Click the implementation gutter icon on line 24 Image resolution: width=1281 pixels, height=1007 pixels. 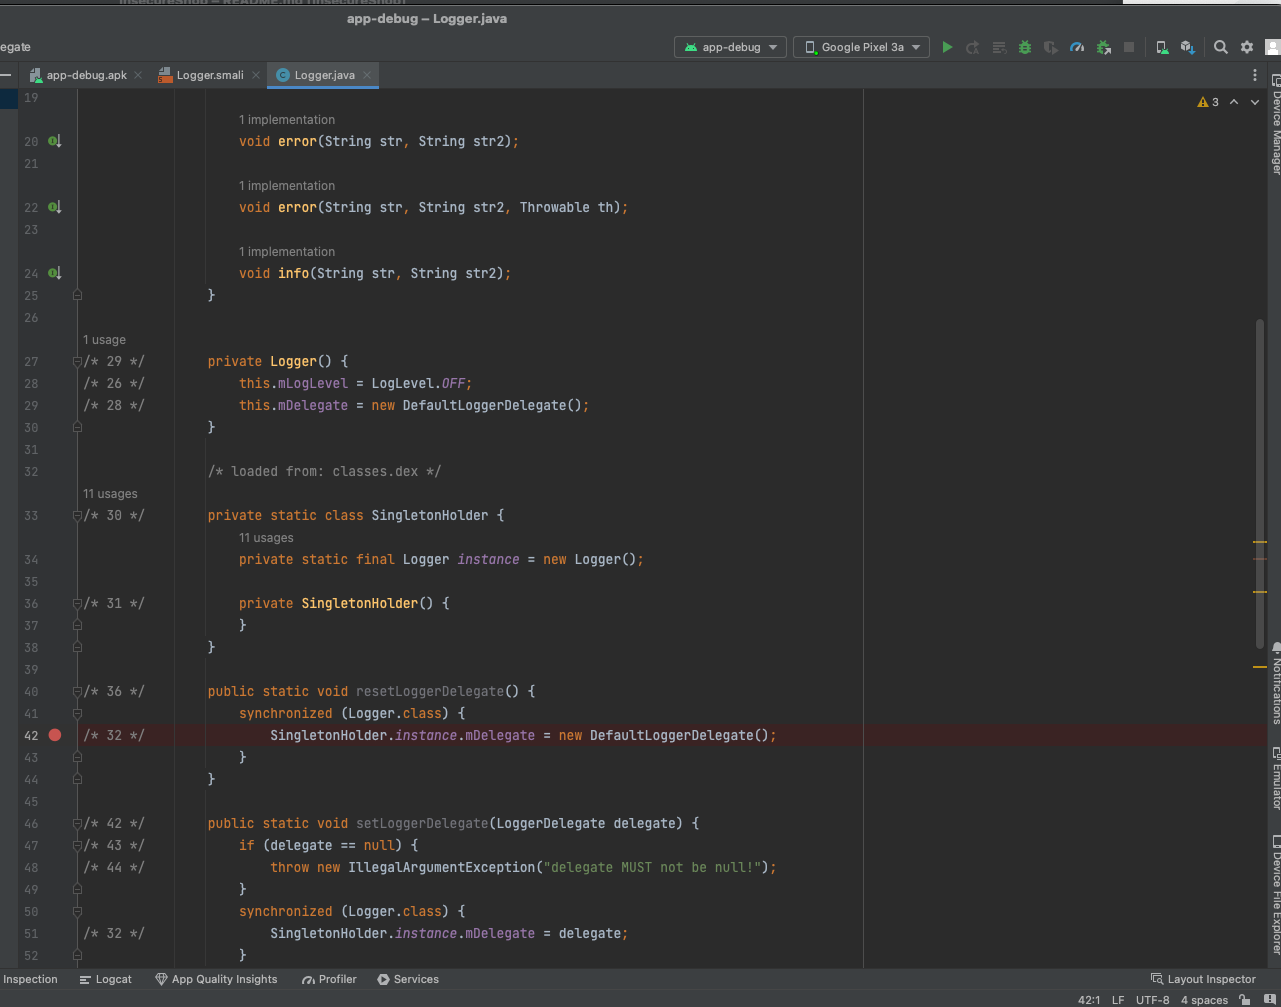(55, 273)
